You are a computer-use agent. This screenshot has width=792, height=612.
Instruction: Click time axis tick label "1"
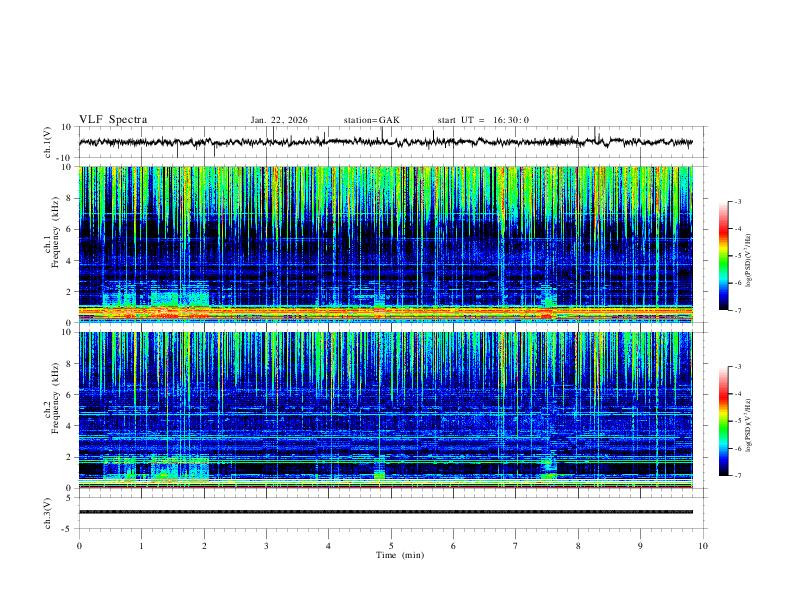click(x=141, y=546)
